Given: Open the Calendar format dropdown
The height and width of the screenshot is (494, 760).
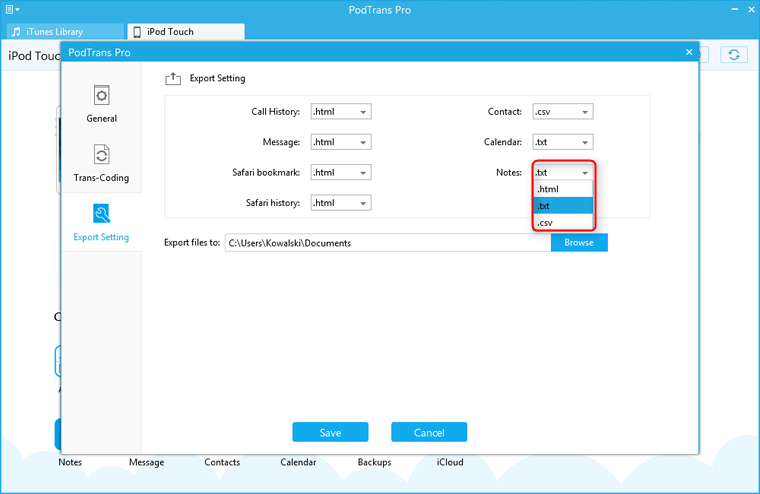Looking at the screenshot, I should pos(562,142).
